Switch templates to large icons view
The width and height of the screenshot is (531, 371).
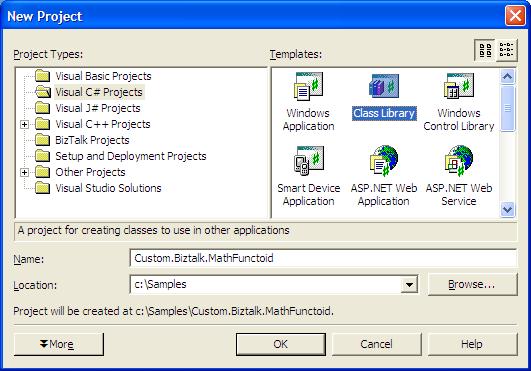pos(485,50)
